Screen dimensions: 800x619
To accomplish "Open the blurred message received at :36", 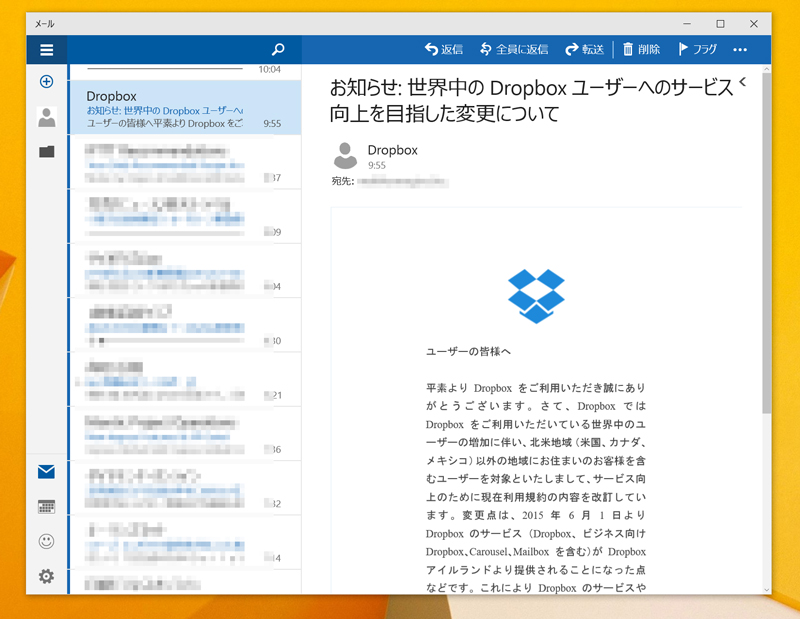I will click(x=185, y=434).
